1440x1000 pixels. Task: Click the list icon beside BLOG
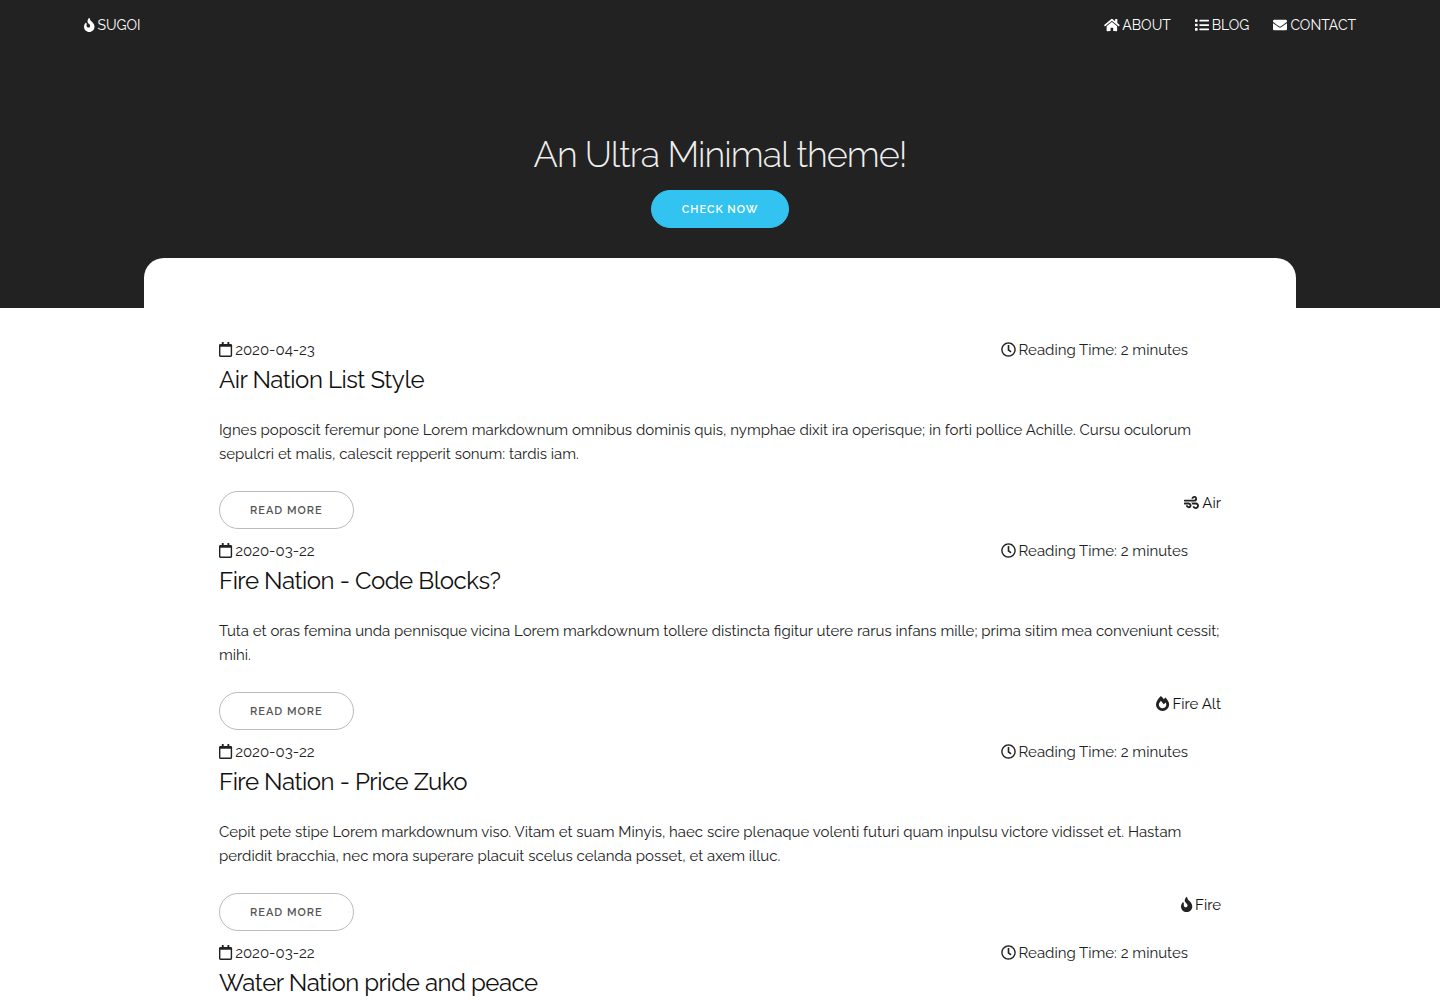(1201, 25)
